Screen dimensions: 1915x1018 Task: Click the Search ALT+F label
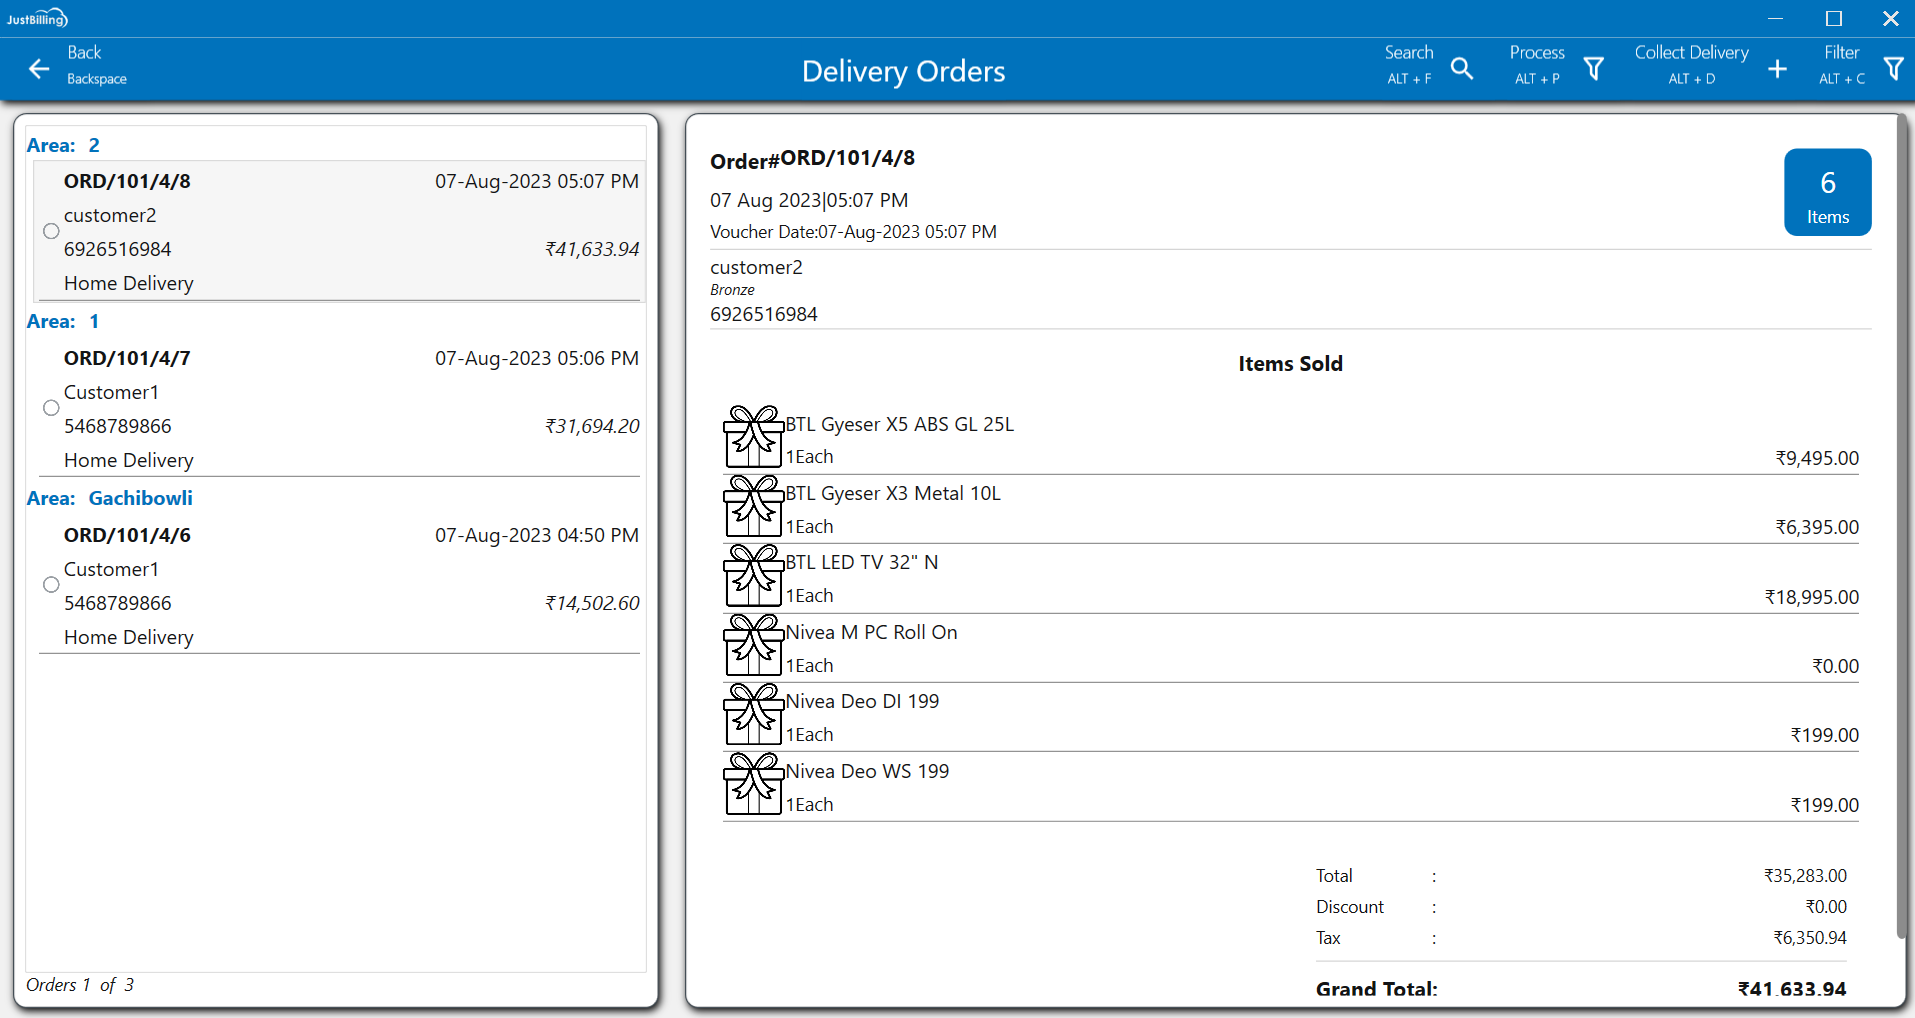(x=1408, y=64)
